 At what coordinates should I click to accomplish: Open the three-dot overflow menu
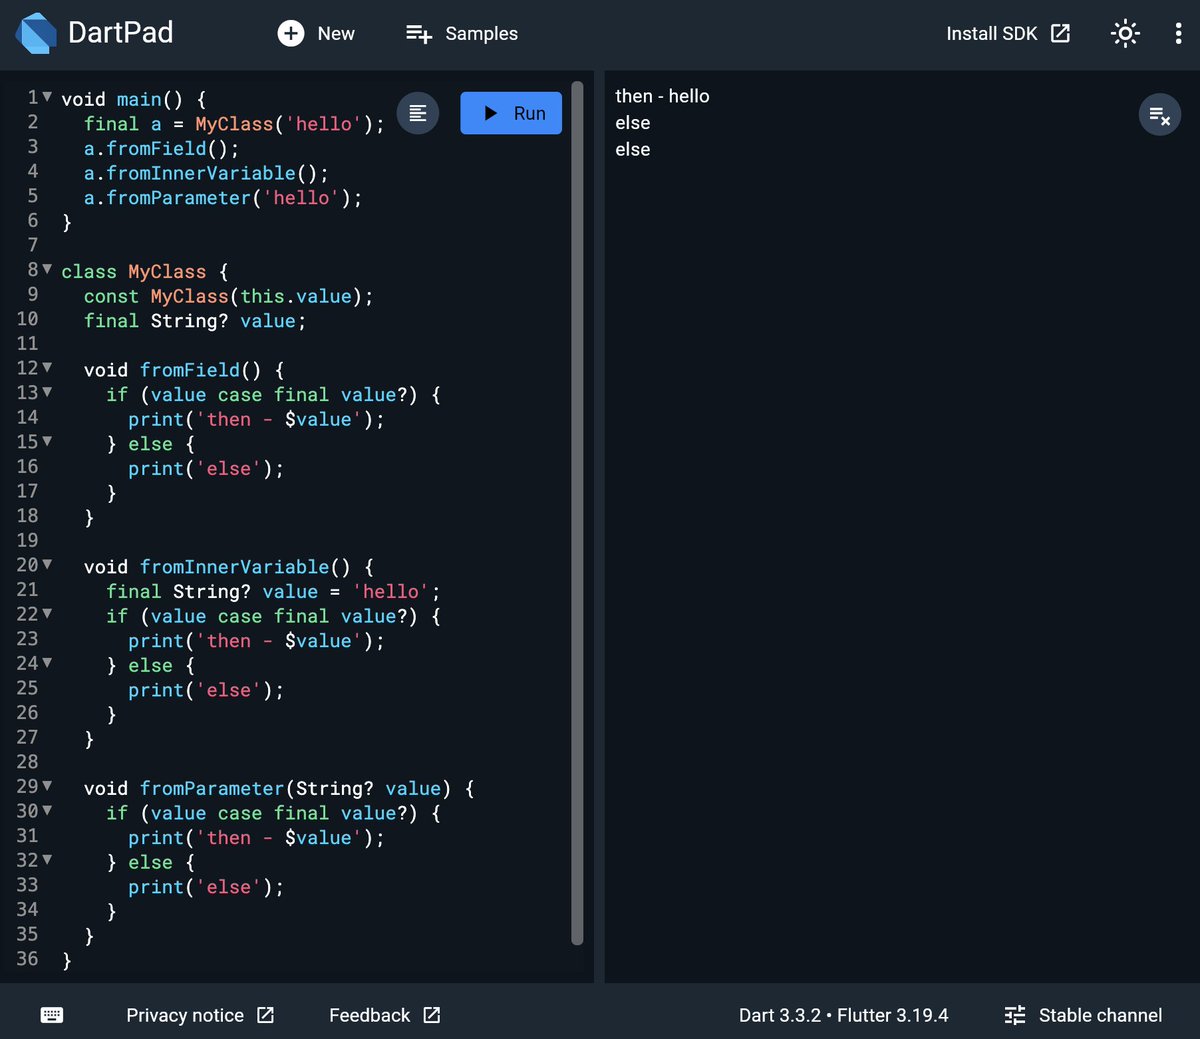tap(1178, 33)
